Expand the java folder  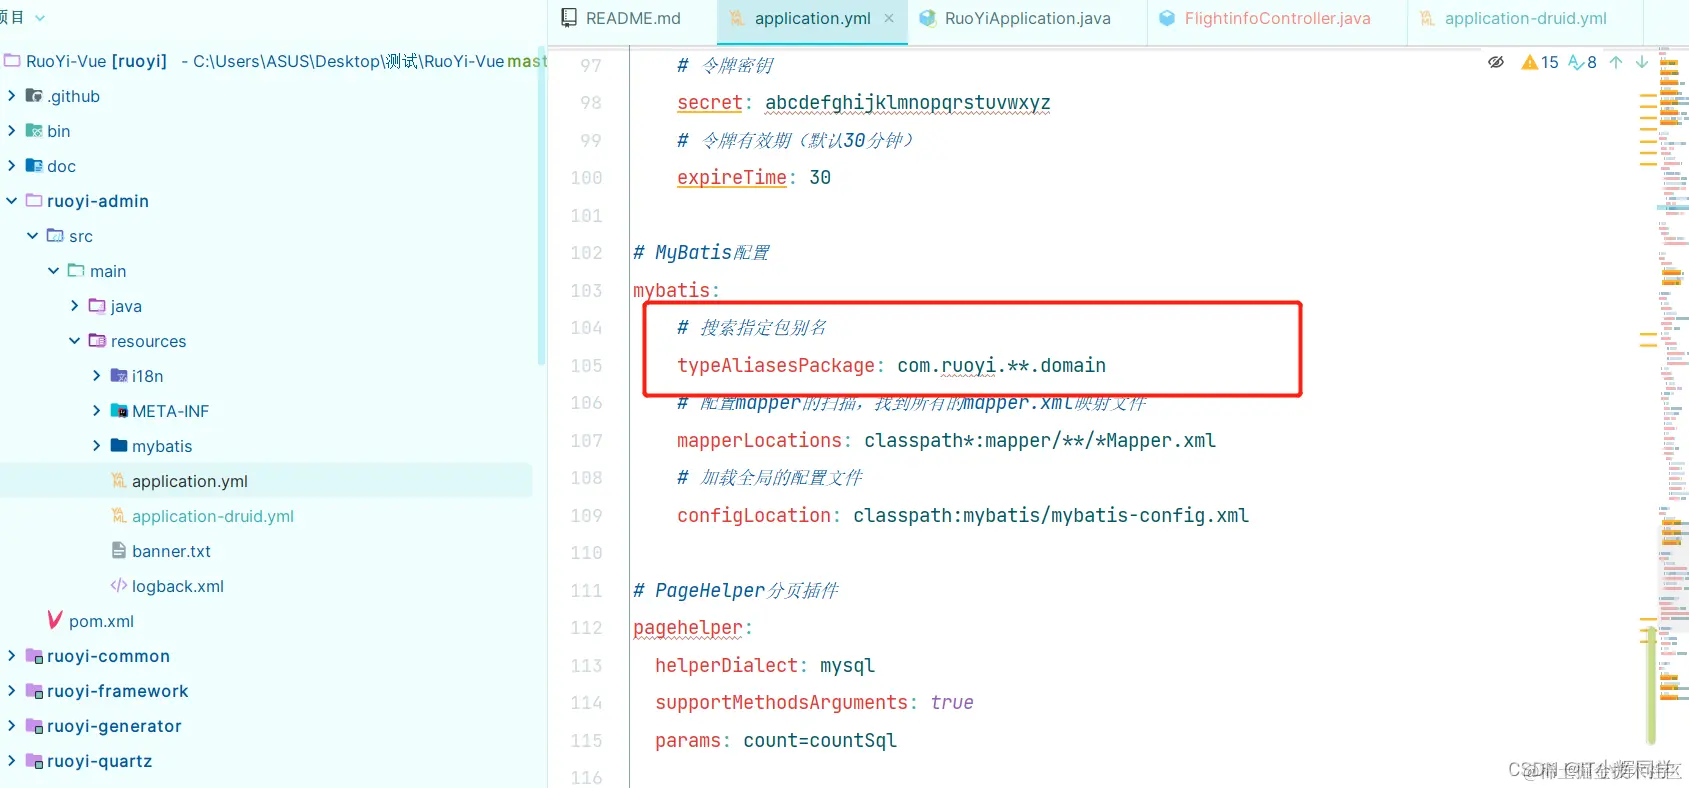pyautogui.click(x=75, y=306)
